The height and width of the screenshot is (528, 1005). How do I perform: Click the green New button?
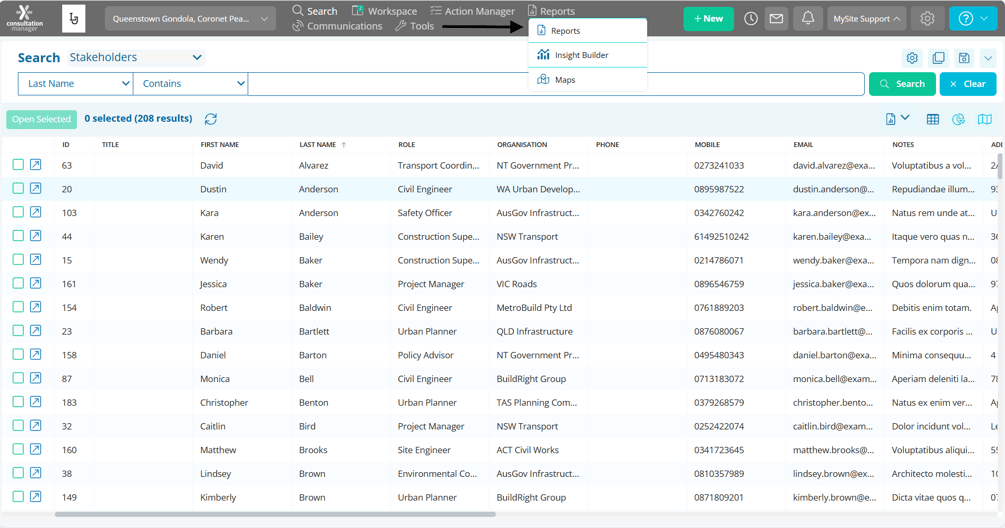click(708, 19)
